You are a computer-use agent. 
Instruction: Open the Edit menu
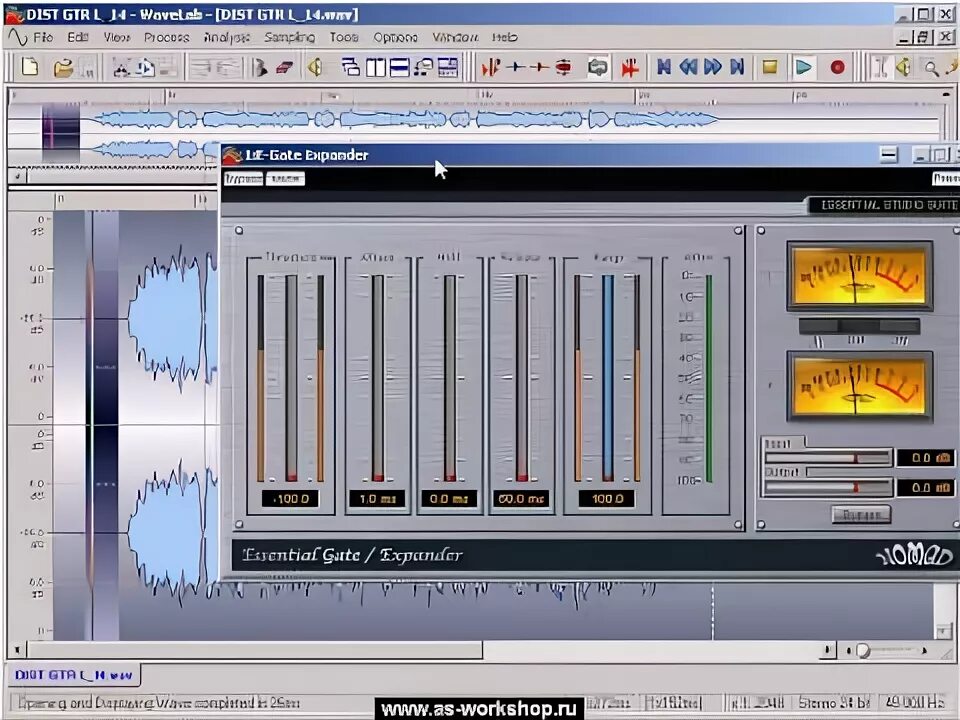(78, 37)
